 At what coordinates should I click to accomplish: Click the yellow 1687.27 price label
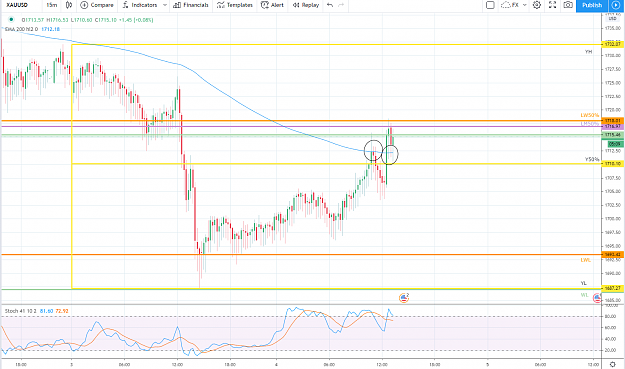pyautogui.click(x=612, y=288)
